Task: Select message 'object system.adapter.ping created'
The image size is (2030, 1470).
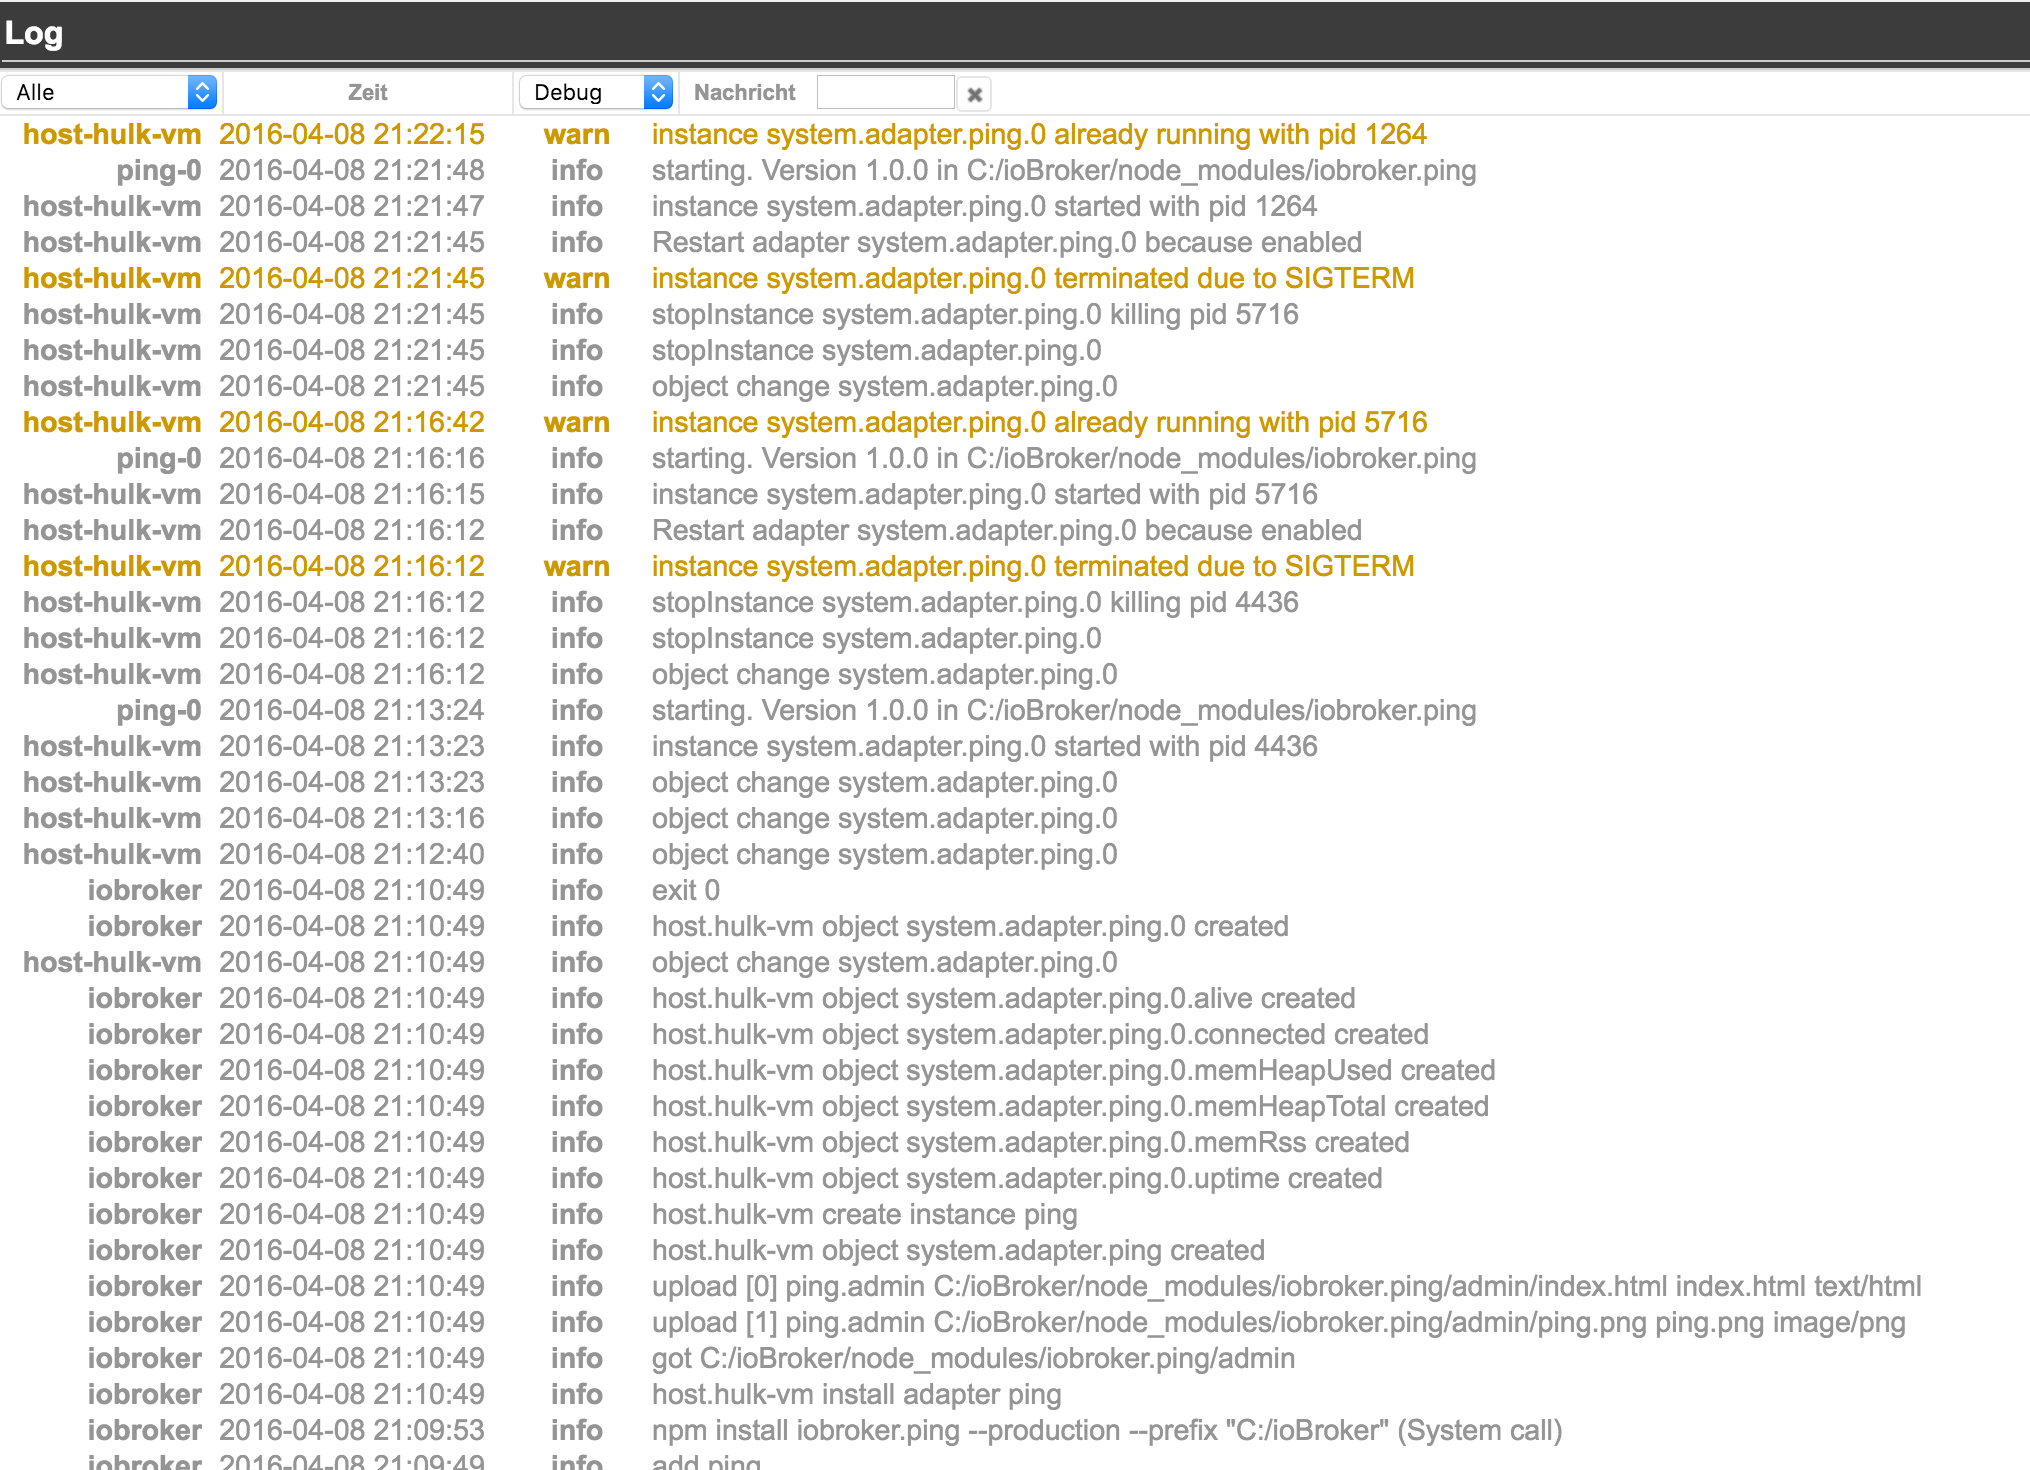Action: pos(958,1250)
